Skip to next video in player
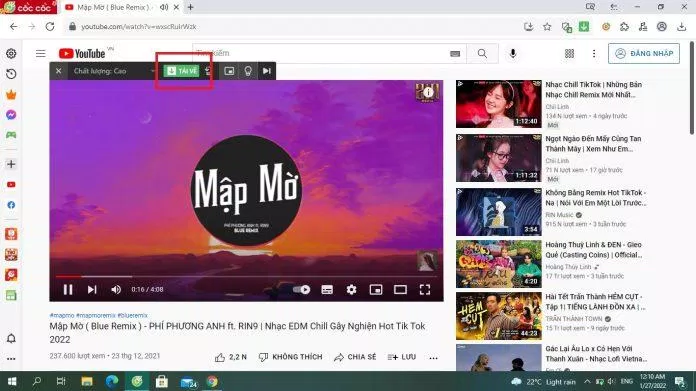This screenshot has width=696, height=391. click(x=92, y=290)
